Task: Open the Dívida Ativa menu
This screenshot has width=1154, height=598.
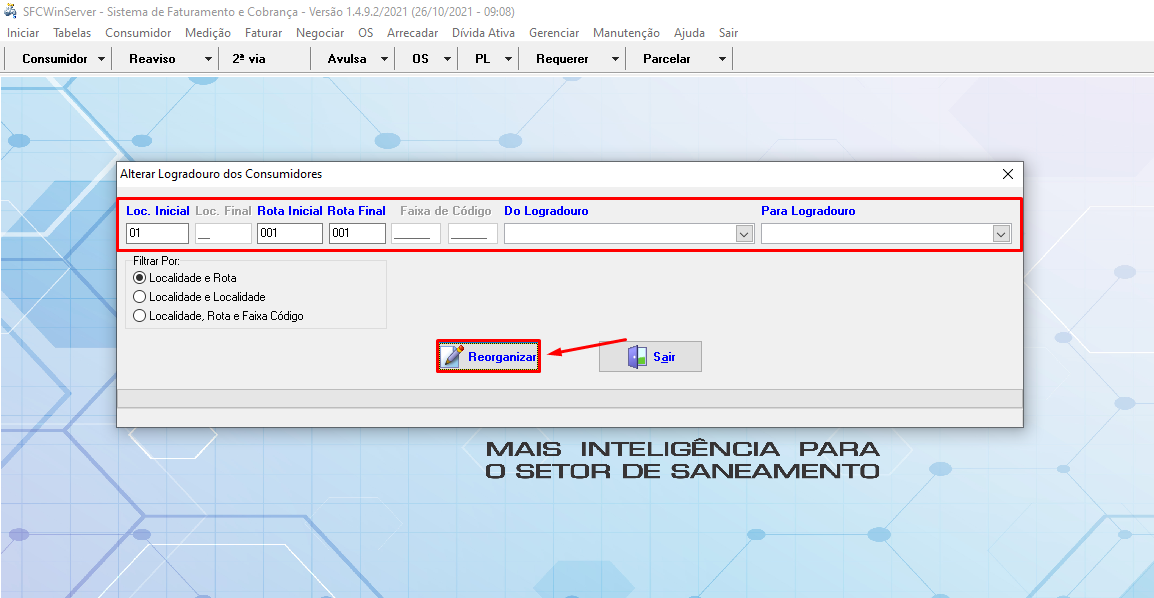Action: (483, 33)
